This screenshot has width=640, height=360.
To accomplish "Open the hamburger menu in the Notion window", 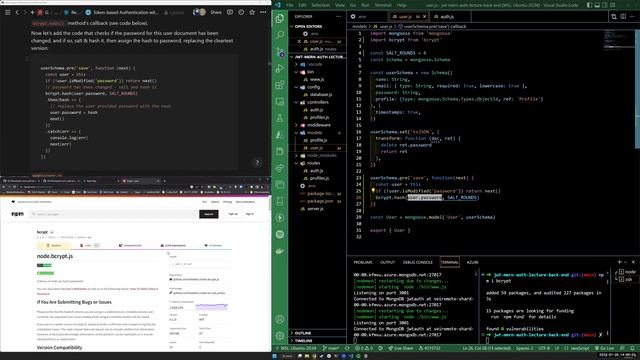I will point(7,12).
